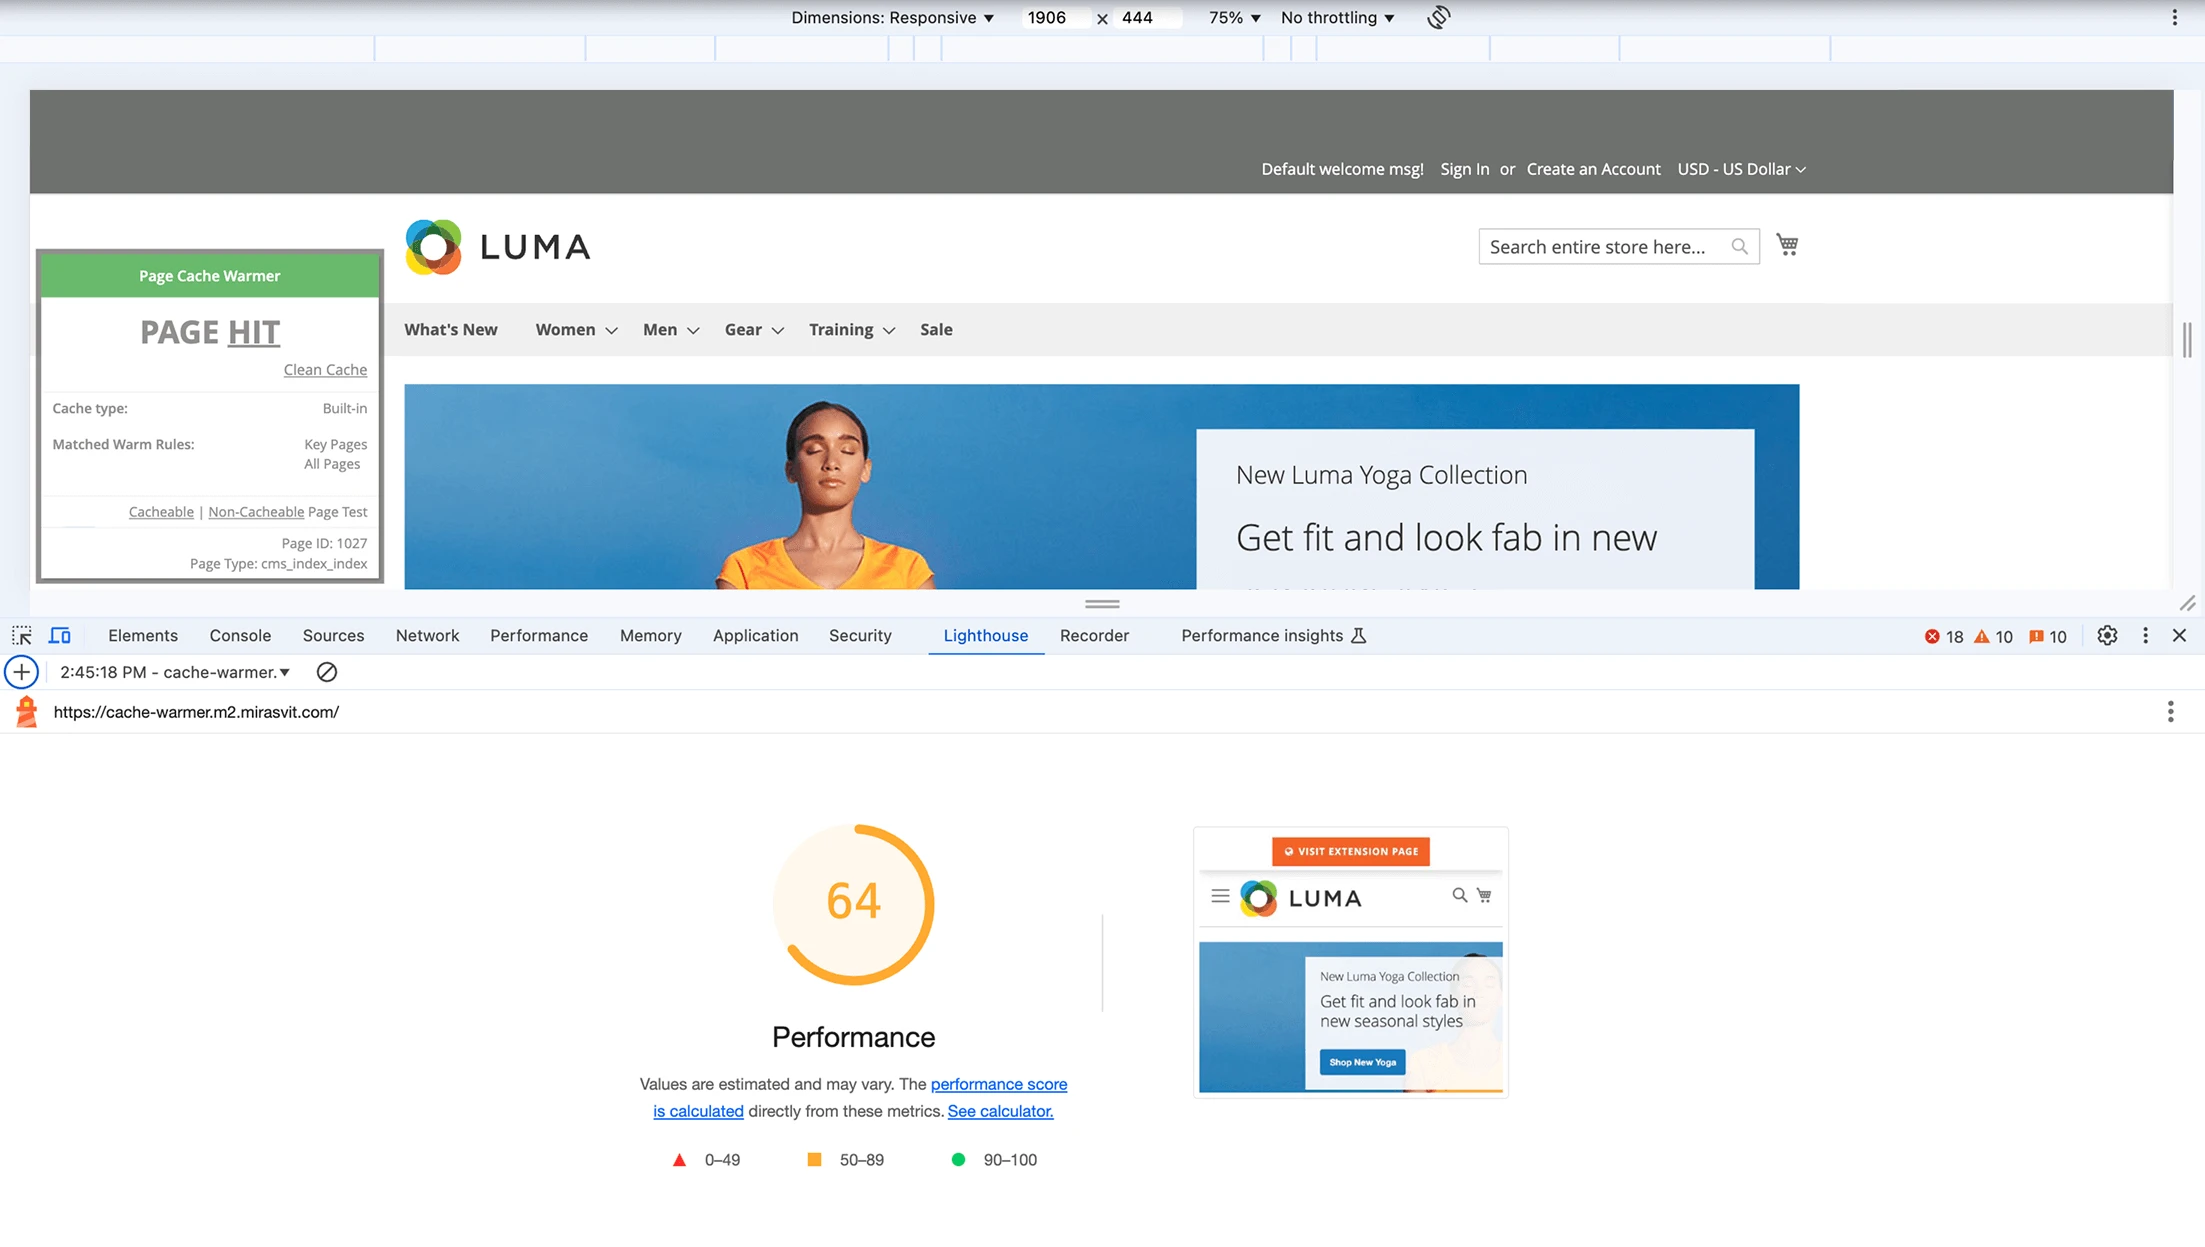Click the performance score calculator link

pos(1000,1111)
